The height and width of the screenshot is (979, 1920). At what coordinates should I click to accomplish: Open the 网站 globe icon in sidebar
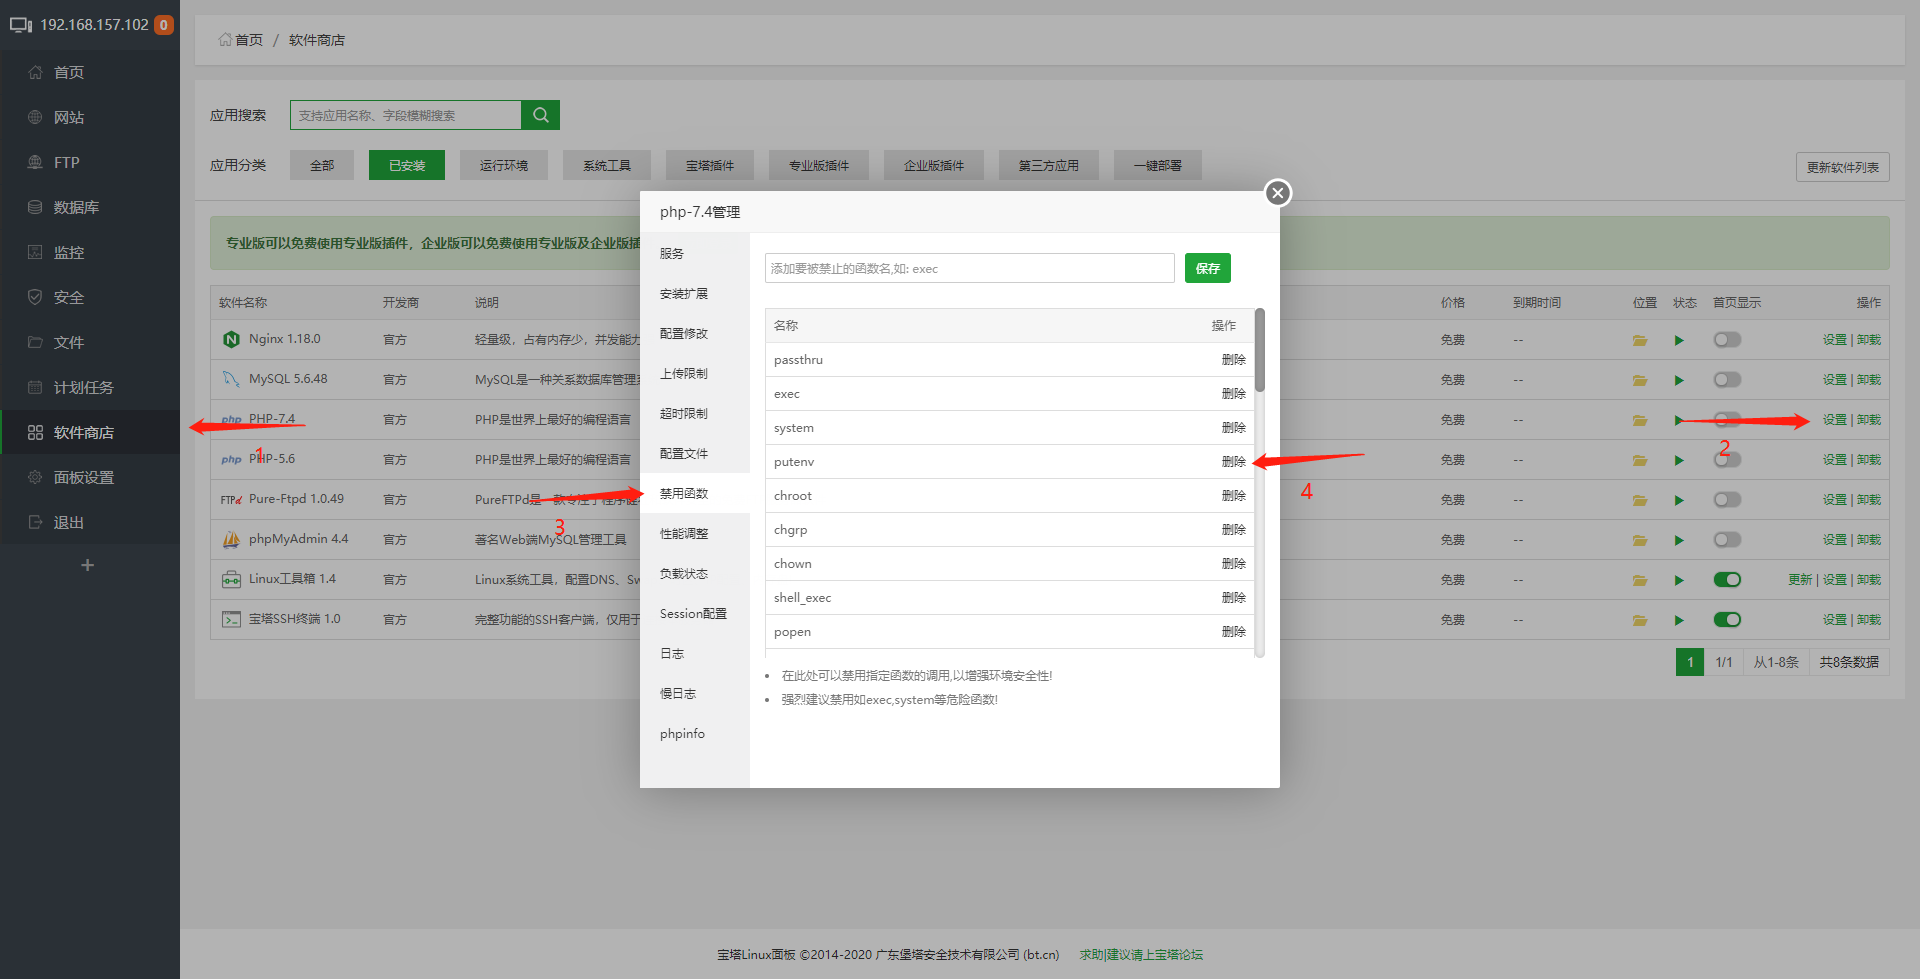click(35, 117)
